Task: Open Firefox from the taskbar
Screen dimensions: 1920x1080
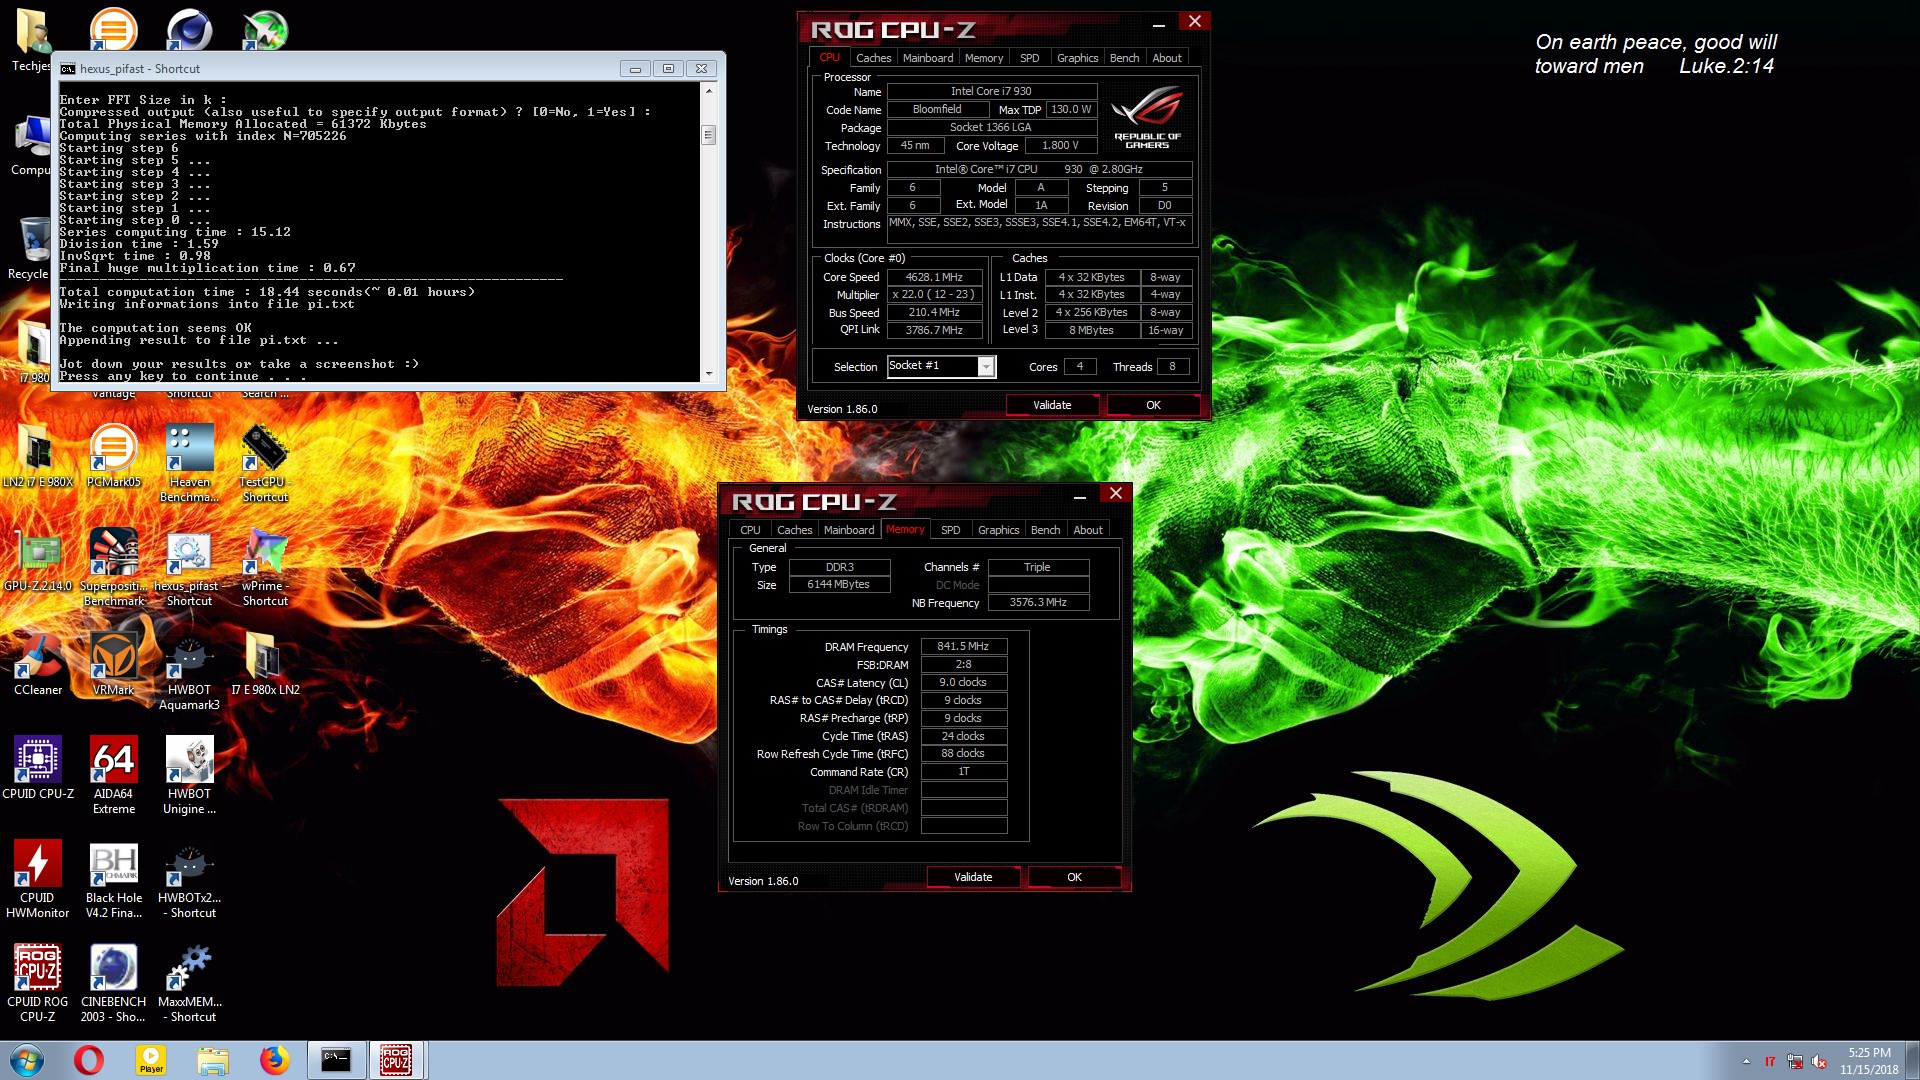Action: tap(274, 1060)
